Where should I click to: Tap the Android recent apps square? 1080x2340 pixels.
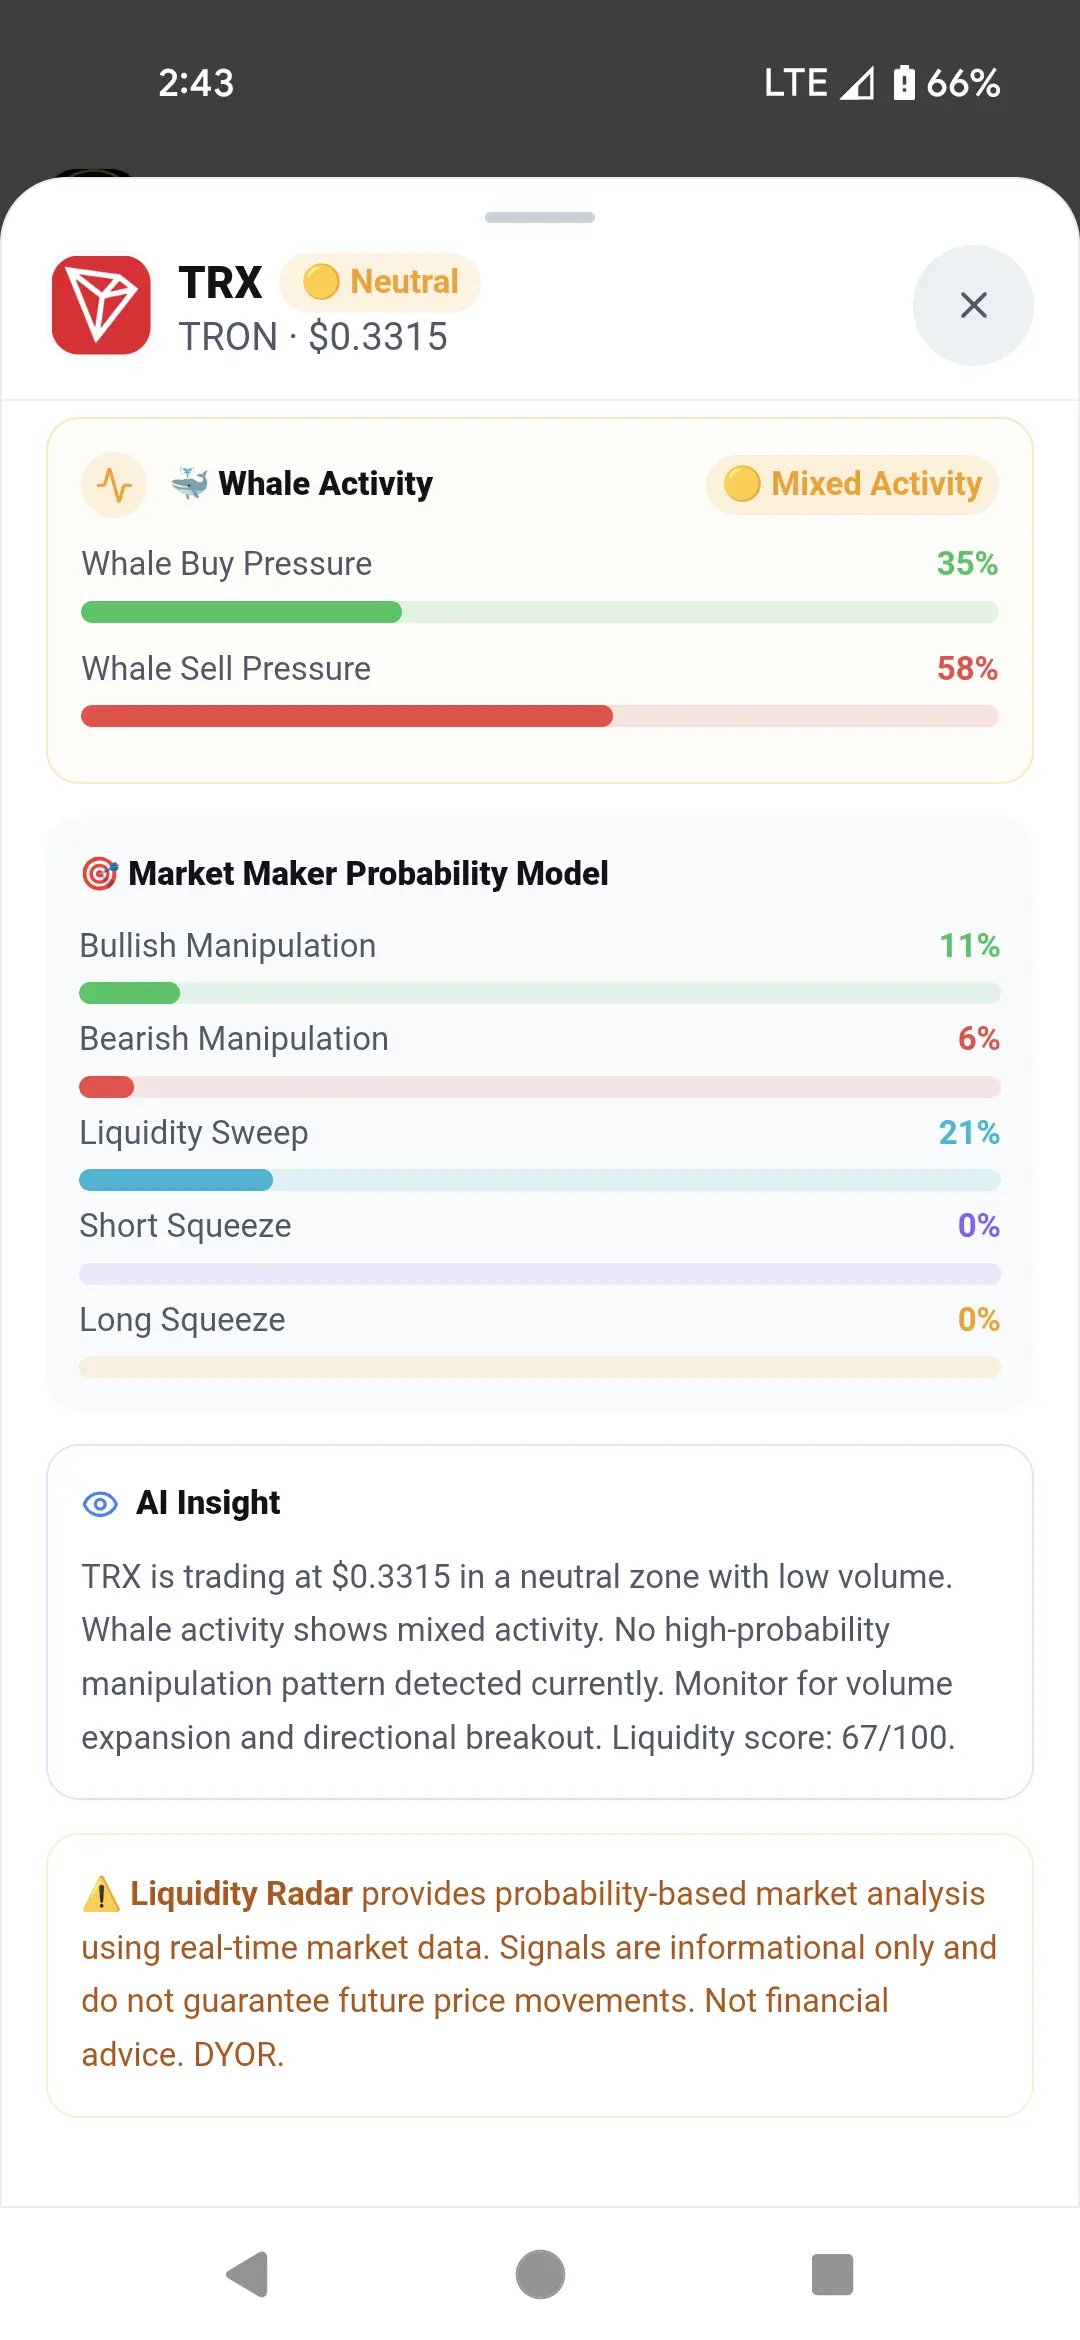(832, 2275)
